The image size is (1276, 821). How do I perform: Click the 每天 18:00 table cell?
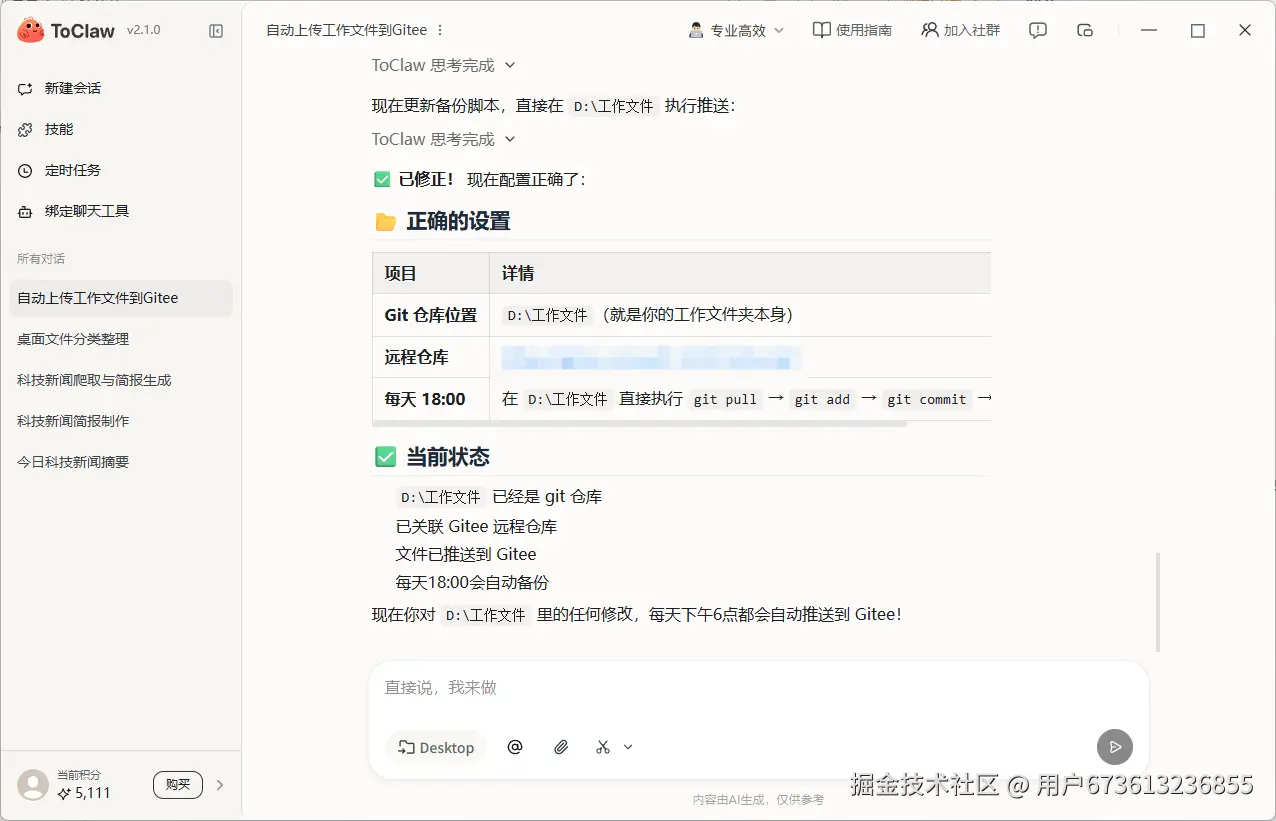[x=431, y=399]
